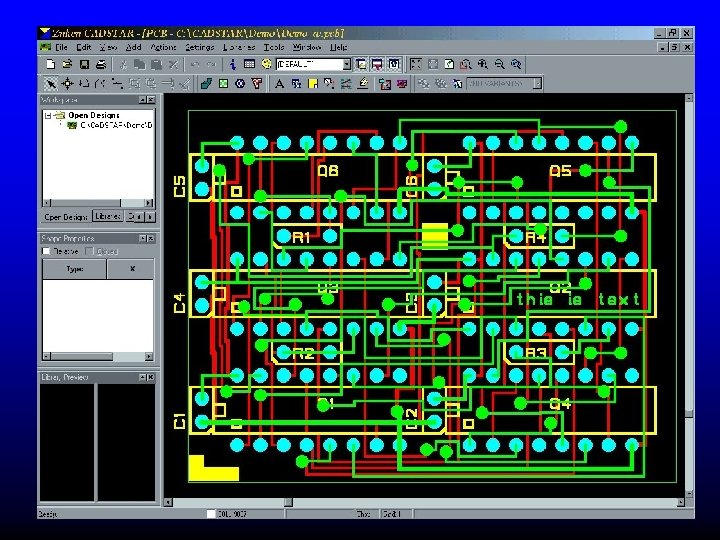720x540 pixels.
Task: Close the Shape Properties panel
Action: coord(151,238)
